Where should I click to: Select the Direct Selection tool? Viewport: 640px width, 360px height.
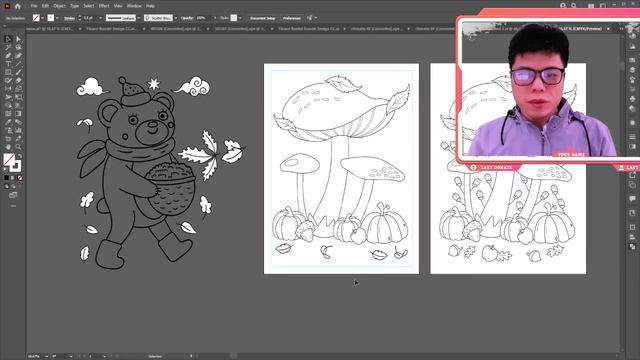tap(18, 39)
